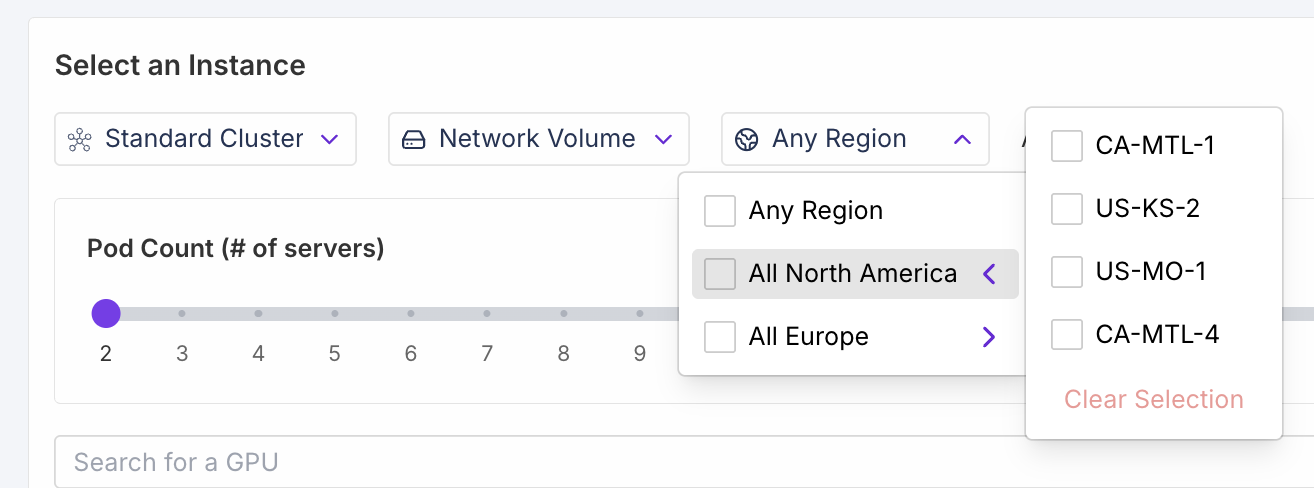Click the Standard Cluster network icon
The width and height of the screenshot is (1314, 488).
[80, 139]
